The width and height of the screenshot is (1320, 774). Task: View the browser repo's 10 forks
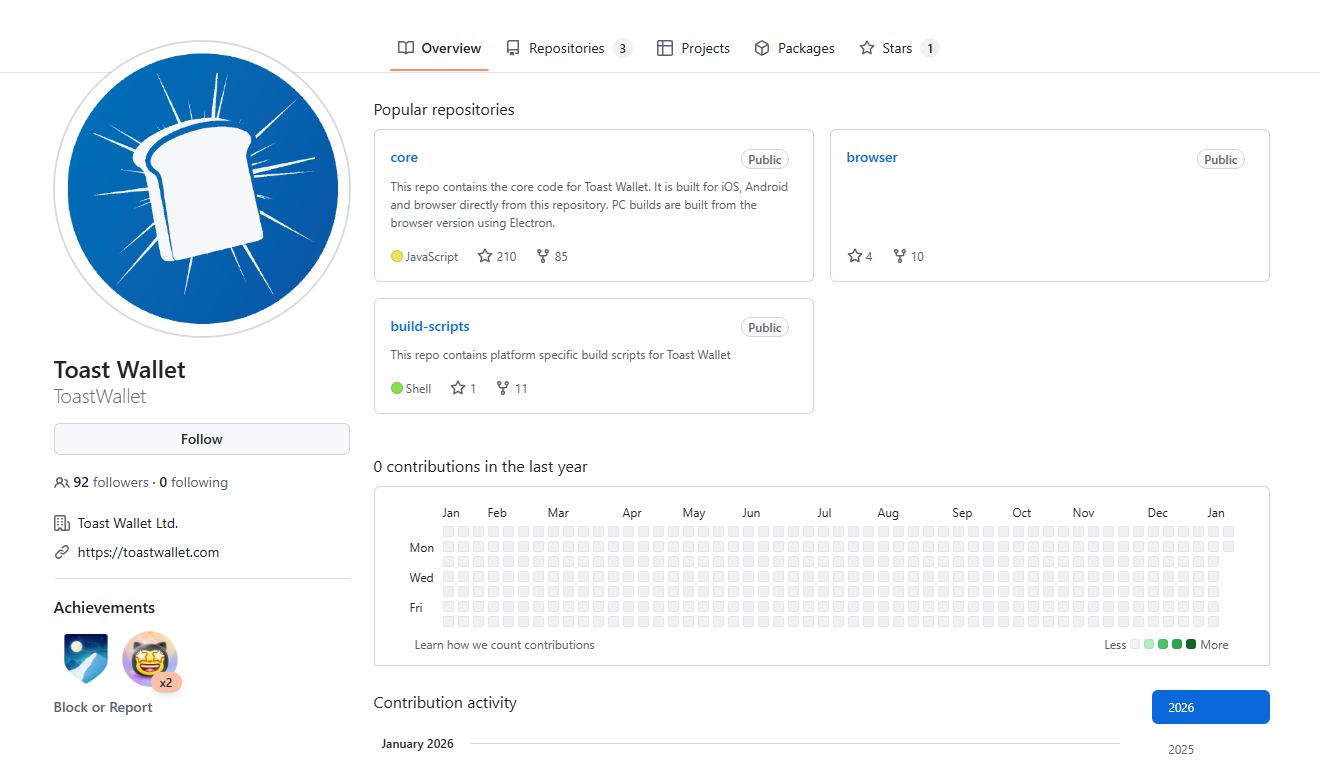click(908, 257)
